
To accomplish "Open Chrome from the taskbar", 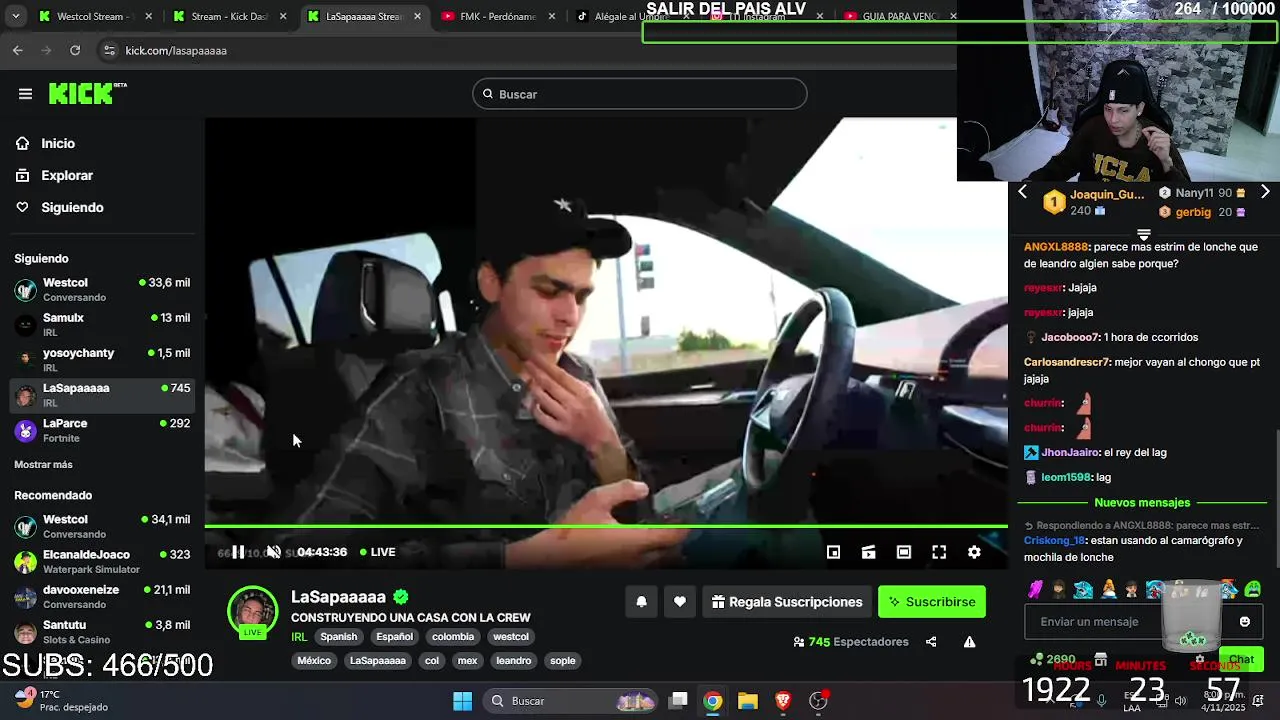I will click(x=712, y=701).
